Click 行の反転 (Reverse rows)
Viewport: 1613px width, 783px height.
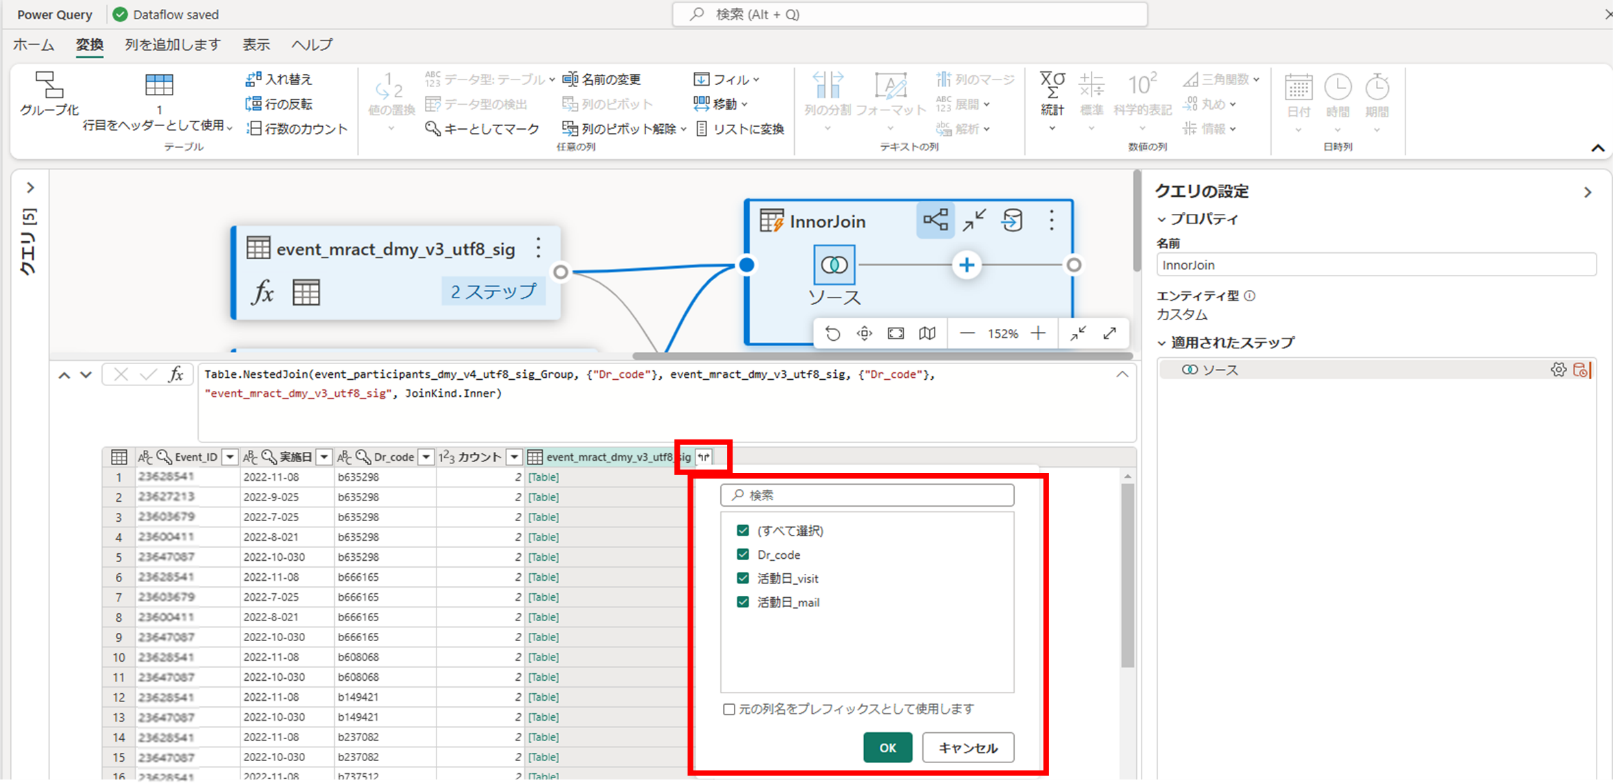click(x=279, y=104)
